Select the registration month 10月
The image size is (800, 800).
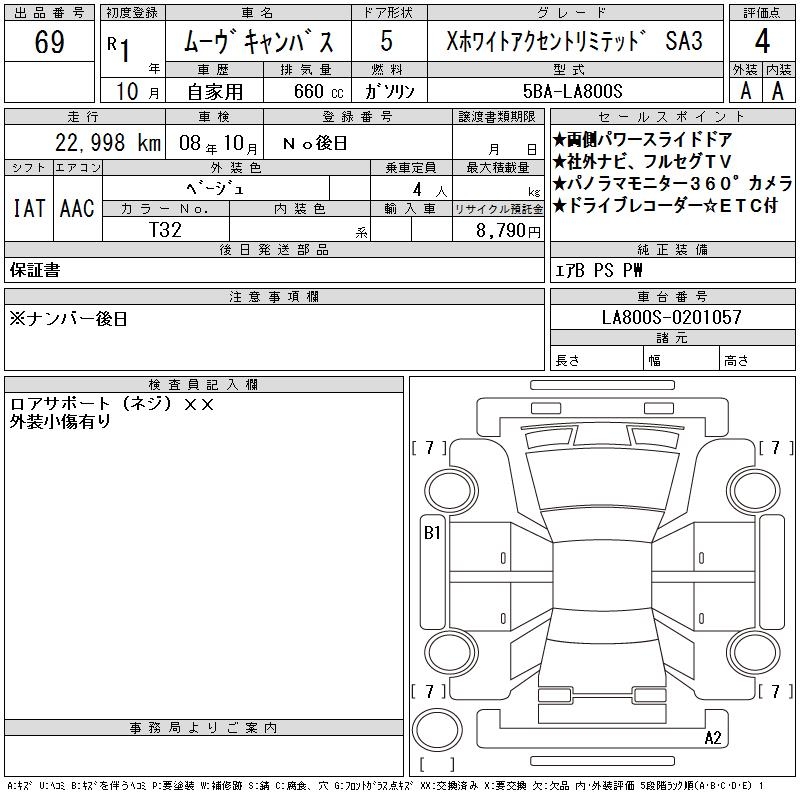tap(137, 91)
